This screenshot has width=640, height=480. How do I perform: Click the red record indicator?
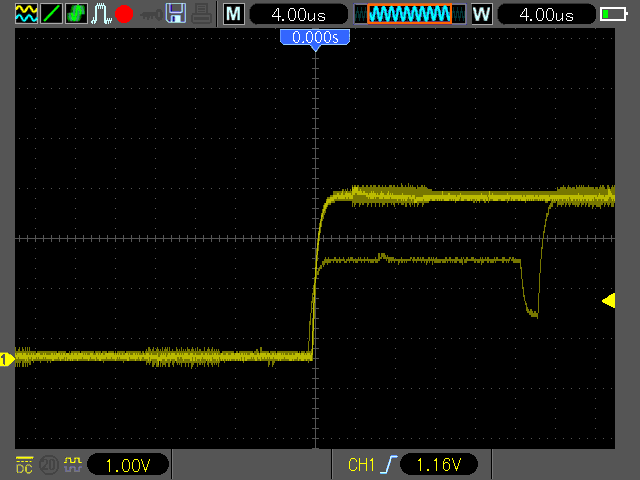(x=124, y=14)
